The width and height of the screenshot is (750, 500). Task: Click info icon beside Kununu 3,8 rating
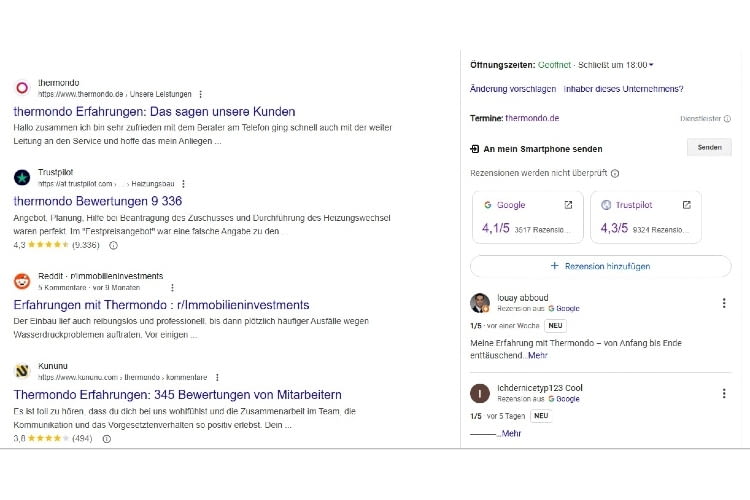[107, 439]
